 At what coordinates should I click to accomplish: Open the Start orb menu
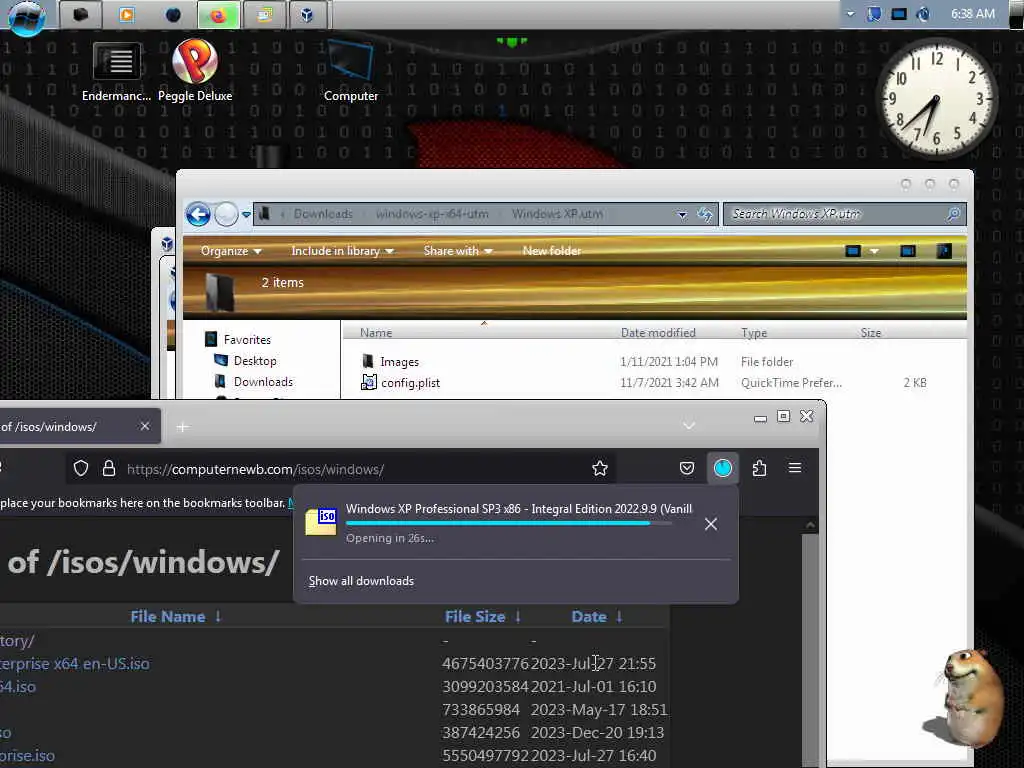click(x=26, y=16)
